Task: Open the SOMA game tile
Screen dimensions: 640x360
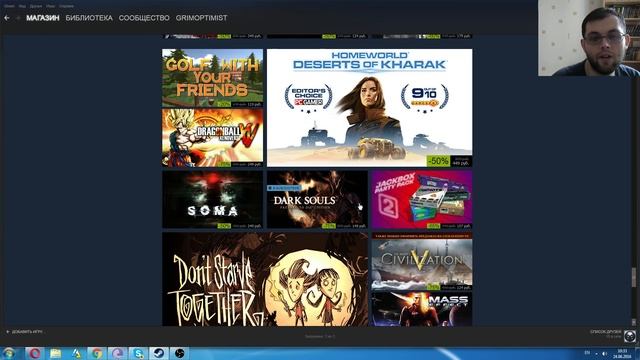Action: [212, 200]
